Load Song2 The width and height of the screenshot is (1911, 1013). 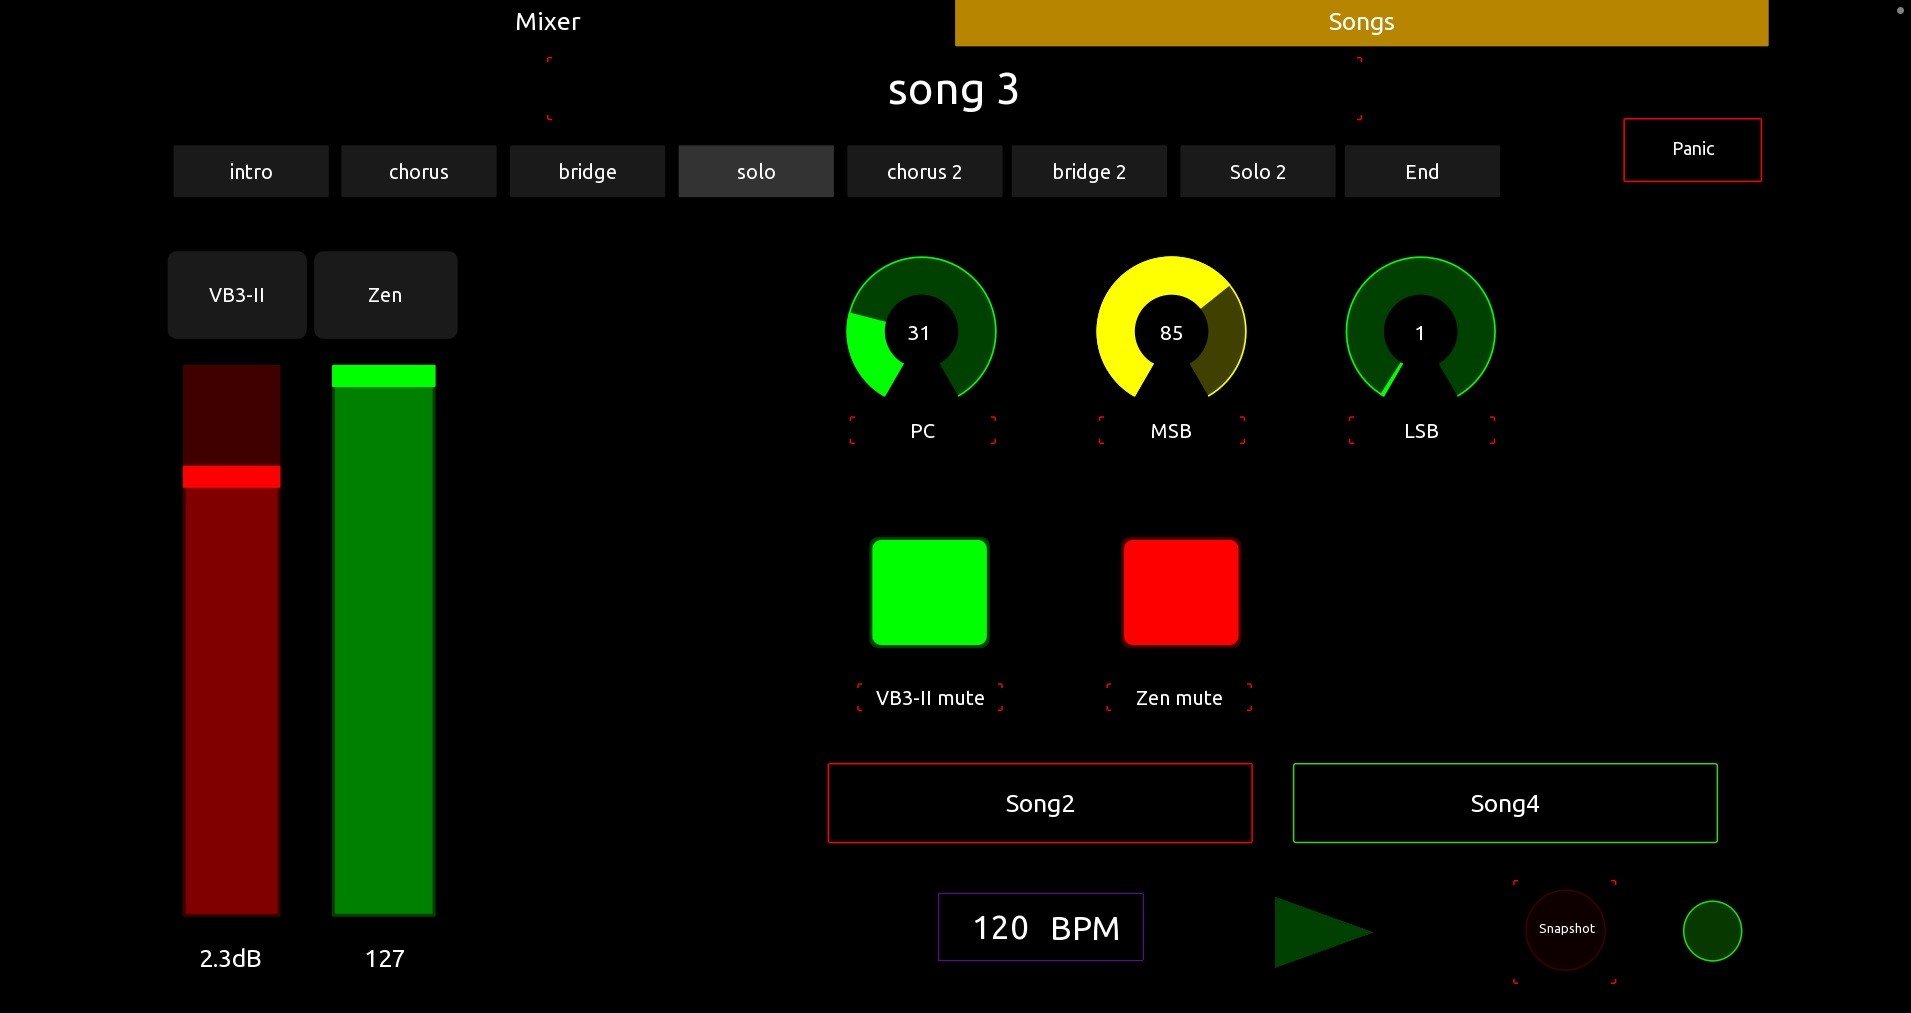[1039, 802]
